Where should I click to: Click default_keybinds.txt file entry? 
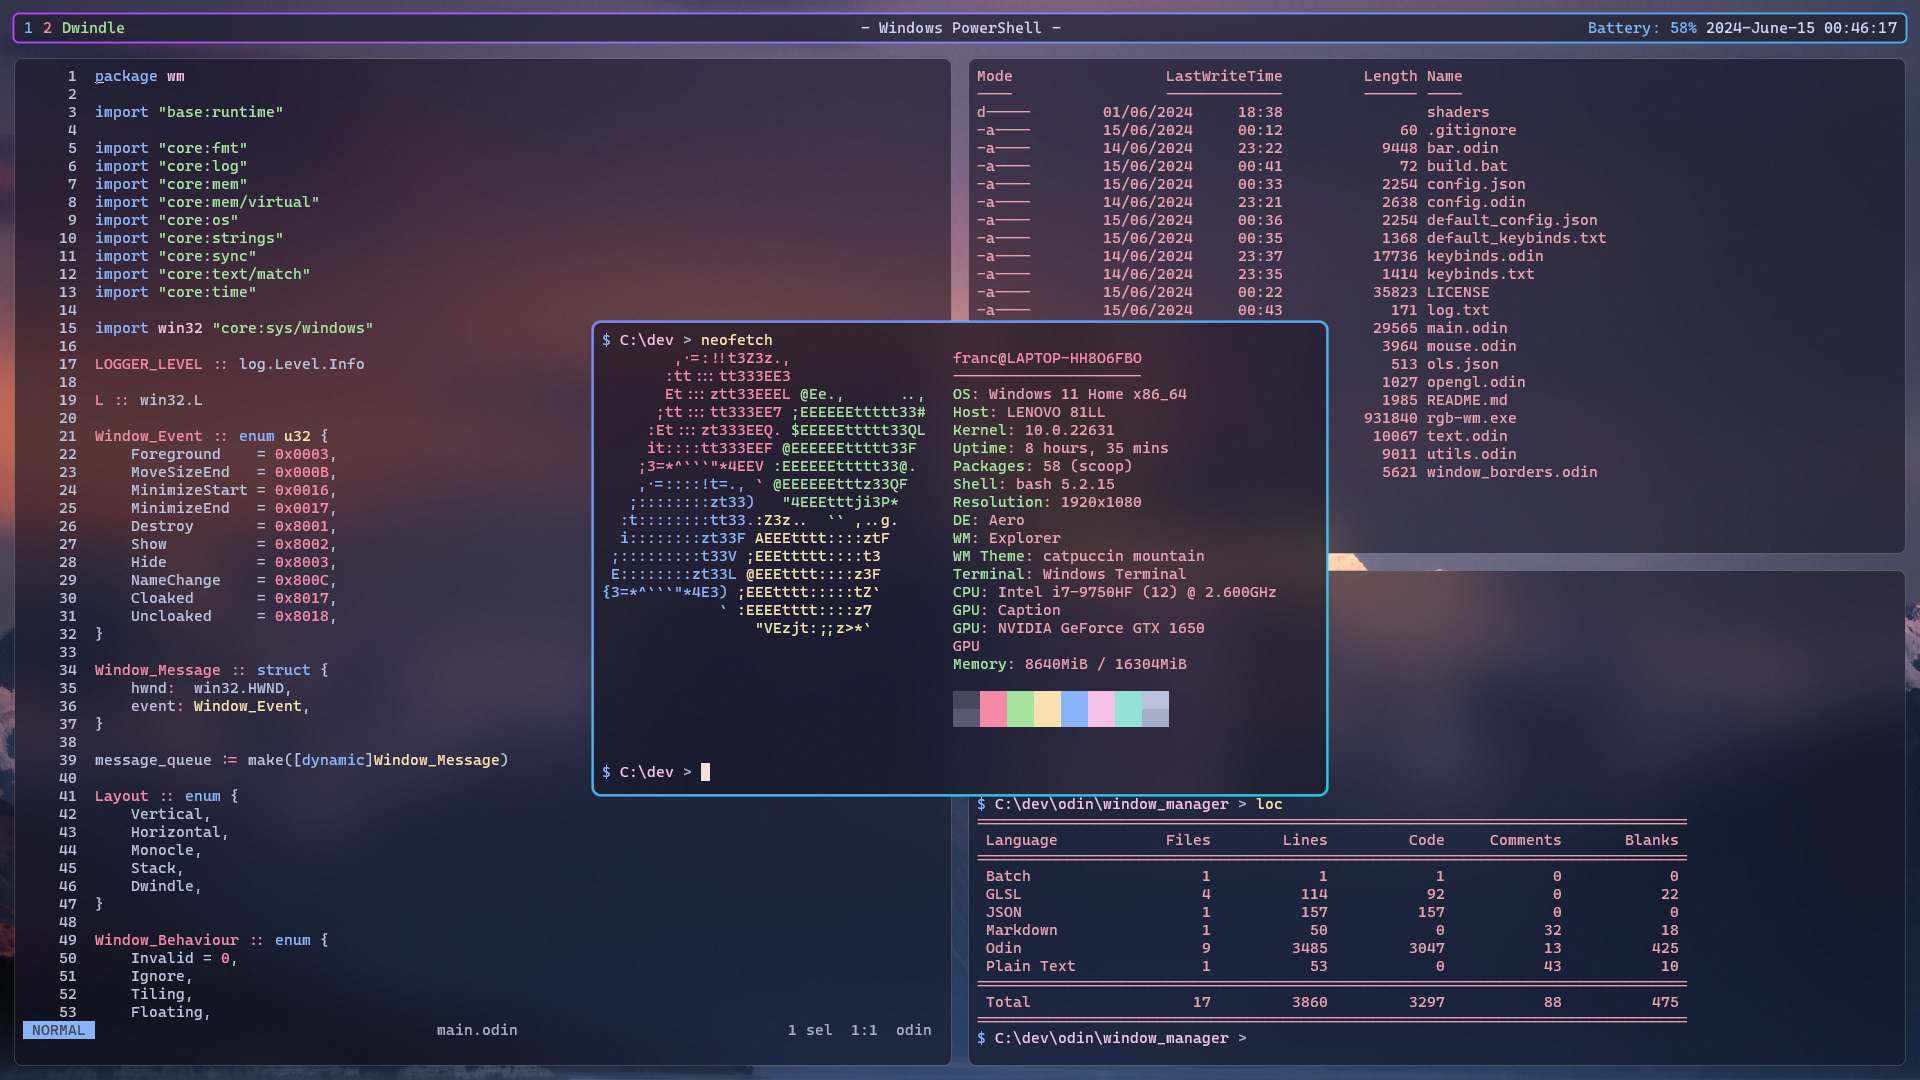point(1516,238)
